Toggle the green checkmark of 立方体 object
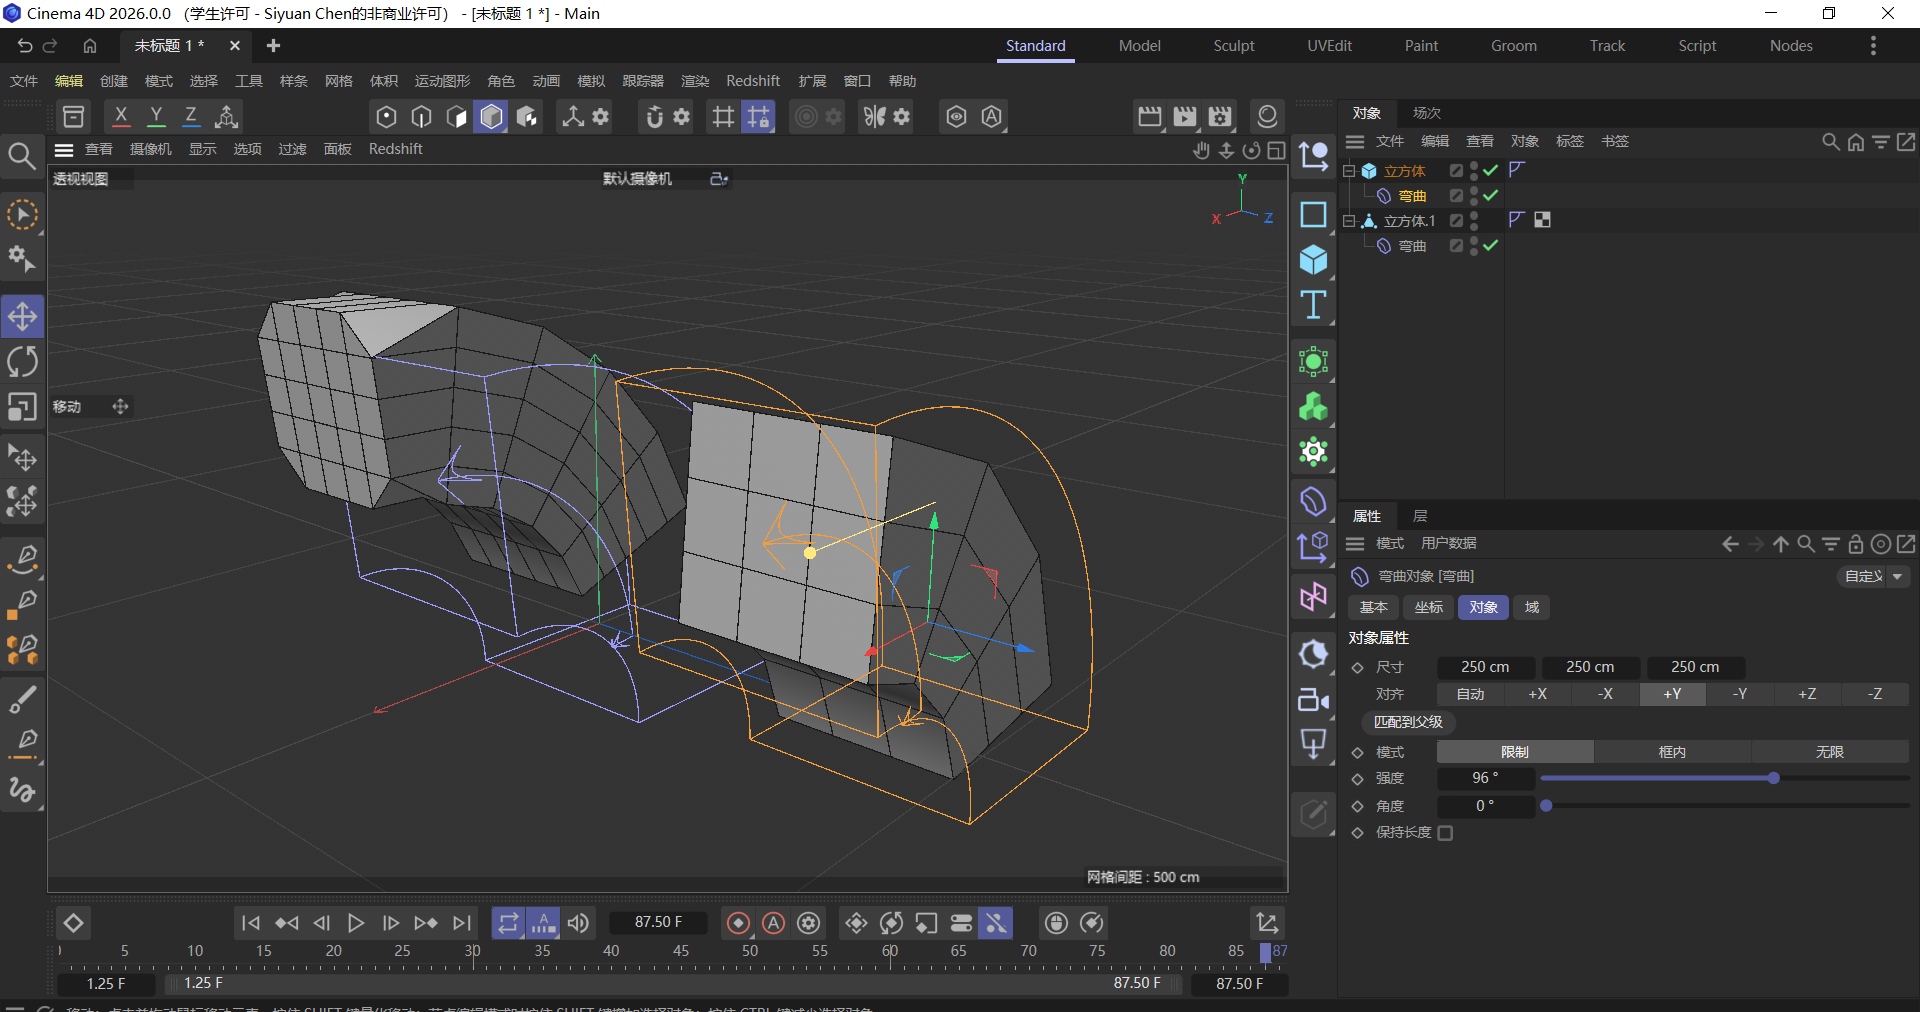 click(x=1491, y=171)
